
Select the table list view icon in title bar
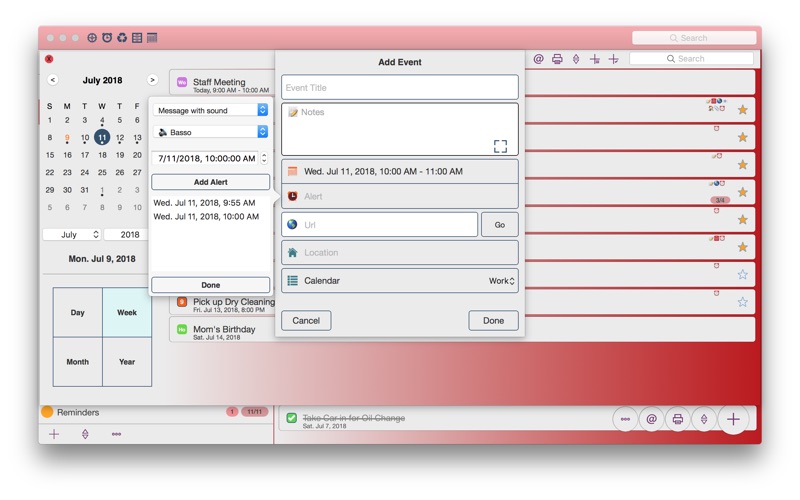coord(137,38)
